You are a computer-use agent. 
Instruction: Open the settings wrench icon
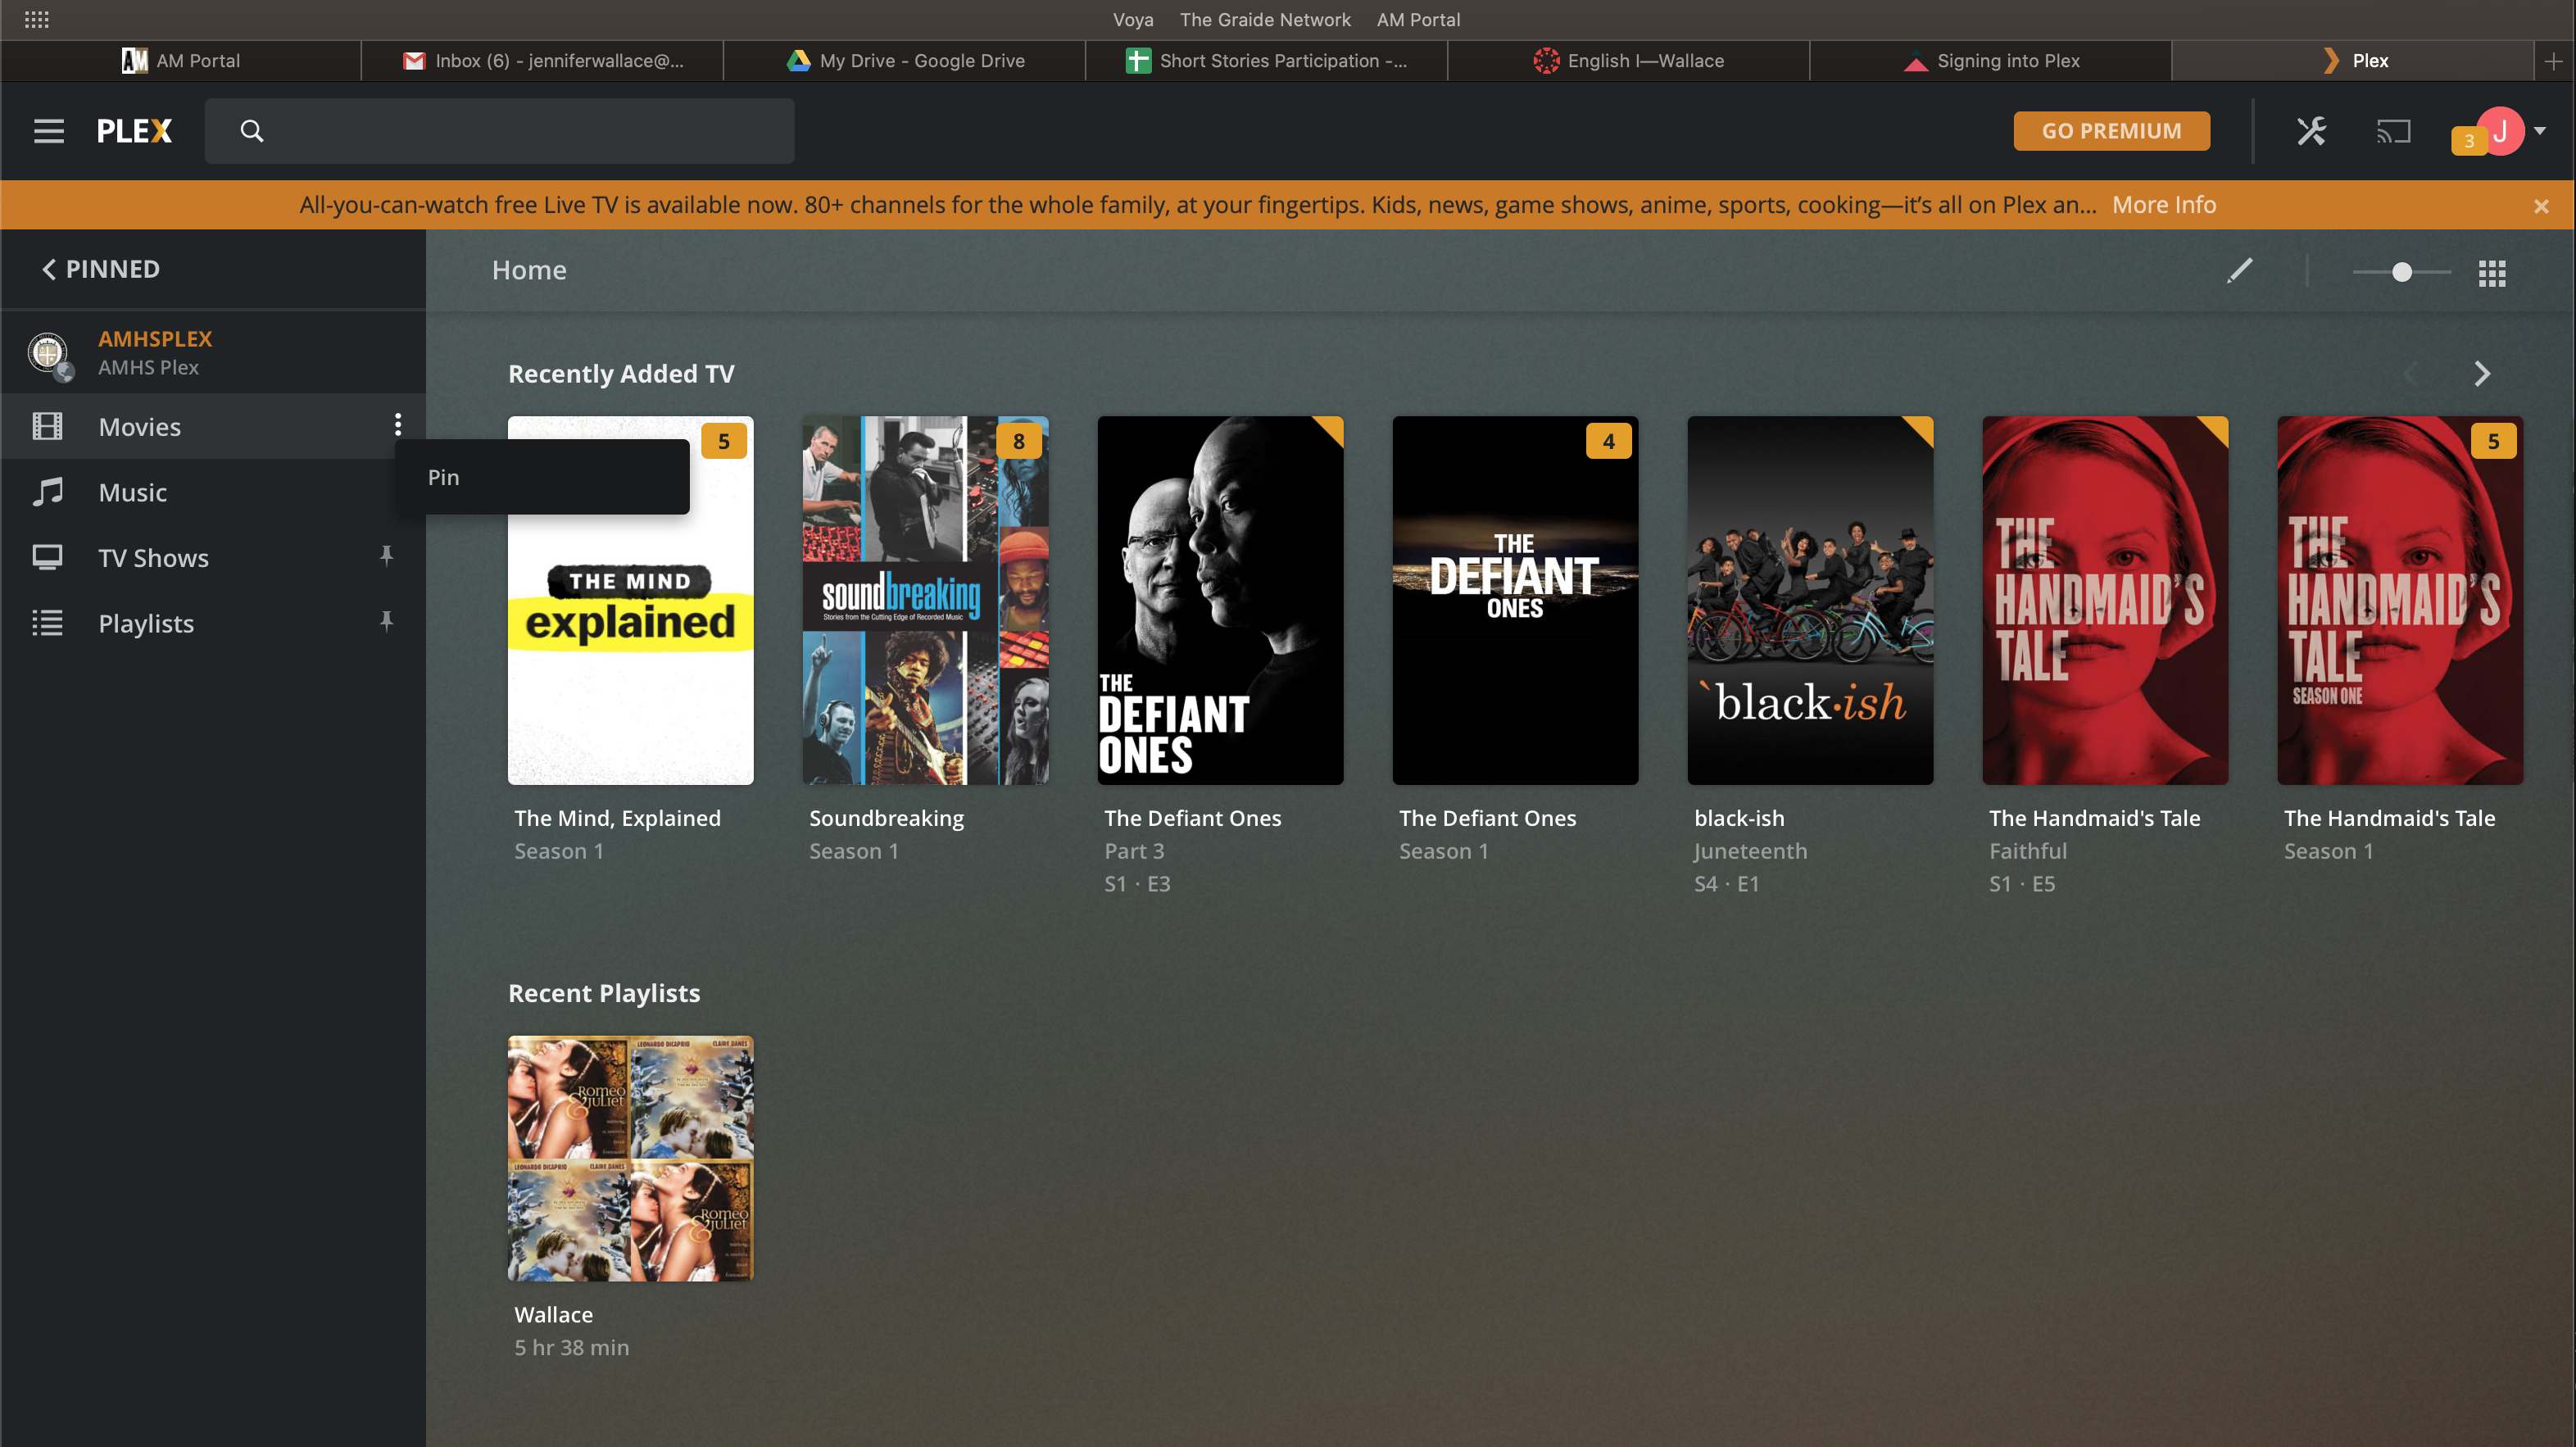click(x=2311, y=131)
